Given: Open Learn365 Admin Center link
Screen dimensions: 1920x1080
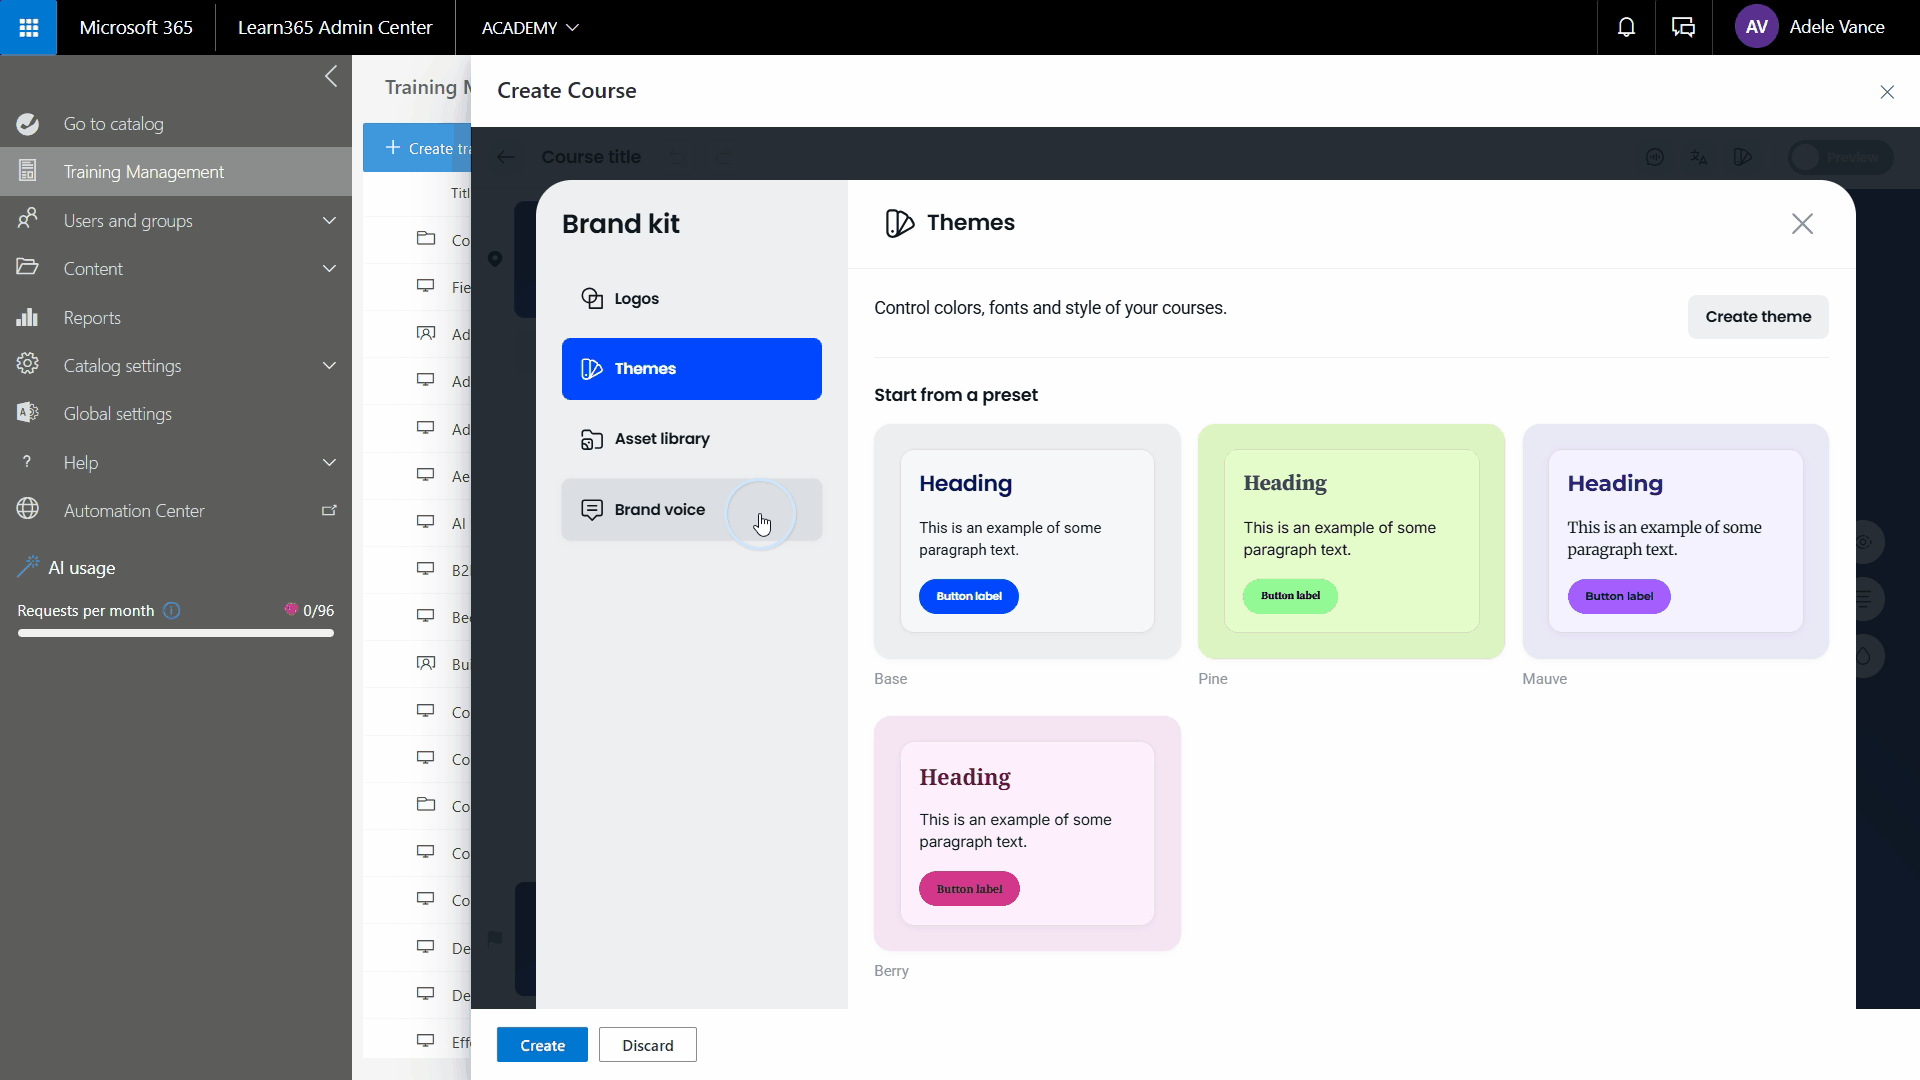Looking at the screenshot, I should [335, 27].
